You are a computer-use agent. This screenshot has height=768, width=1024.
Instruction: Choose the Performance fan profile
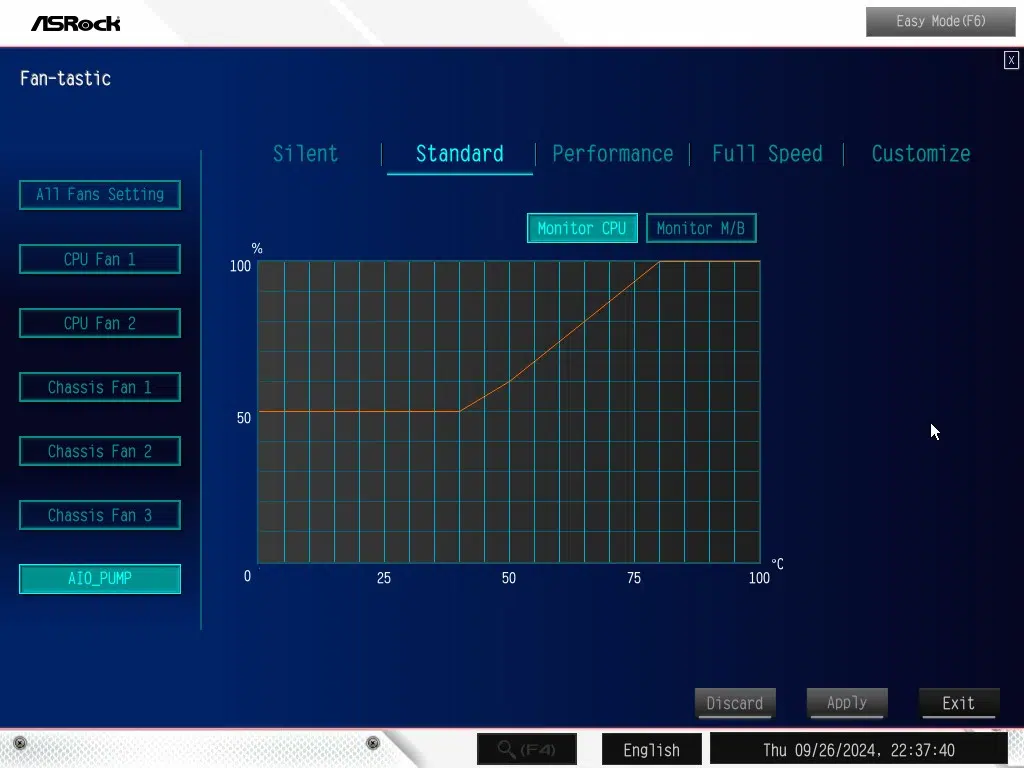(612, 154)
